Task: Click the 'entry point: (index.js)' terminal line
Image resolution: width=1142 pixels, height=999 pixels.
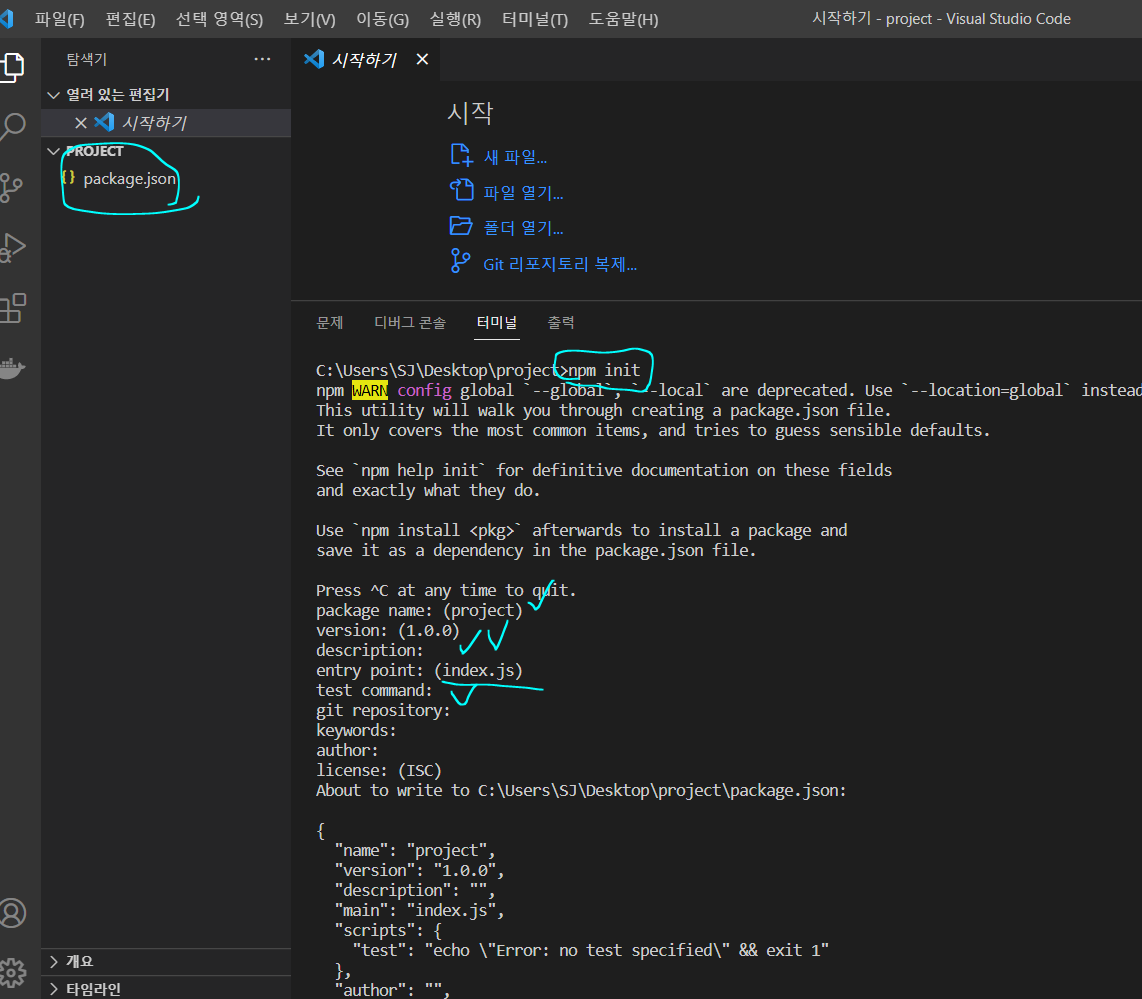Action: click(x=420, y=671)
